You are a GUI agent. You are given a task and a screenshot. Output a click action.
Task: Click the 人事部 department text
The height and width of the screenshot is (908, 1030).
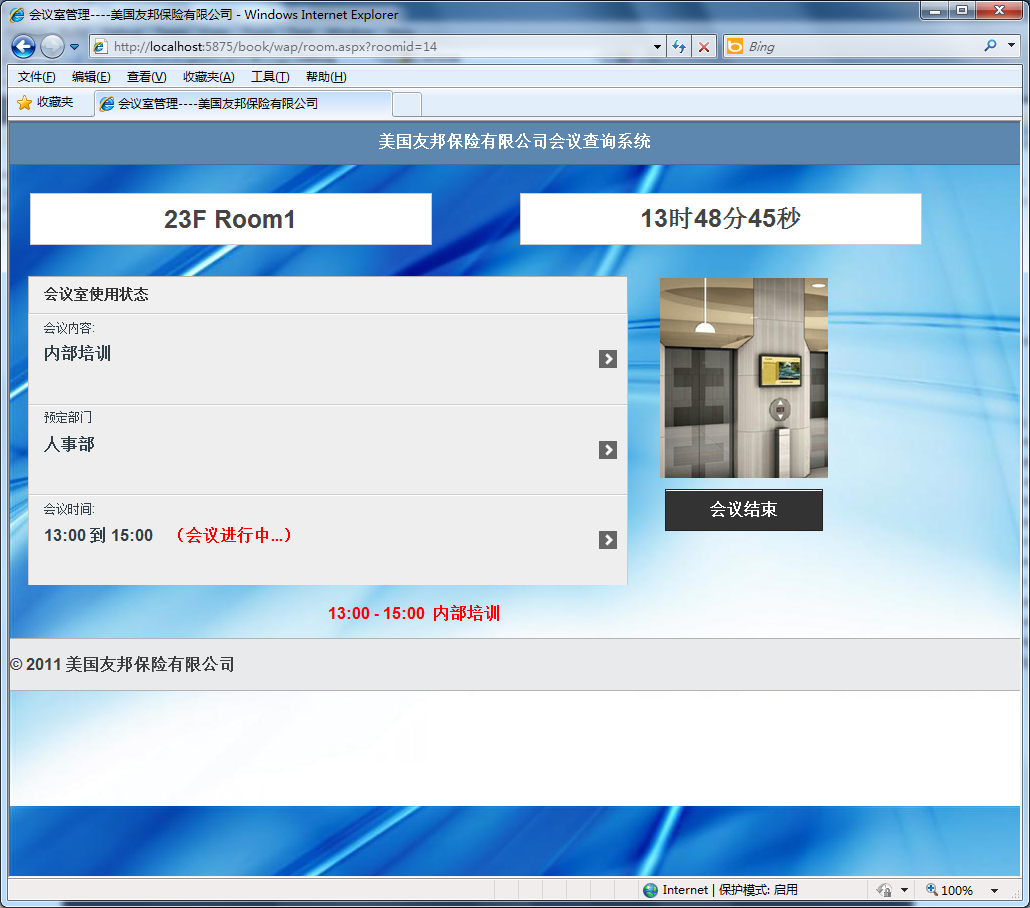69,445
